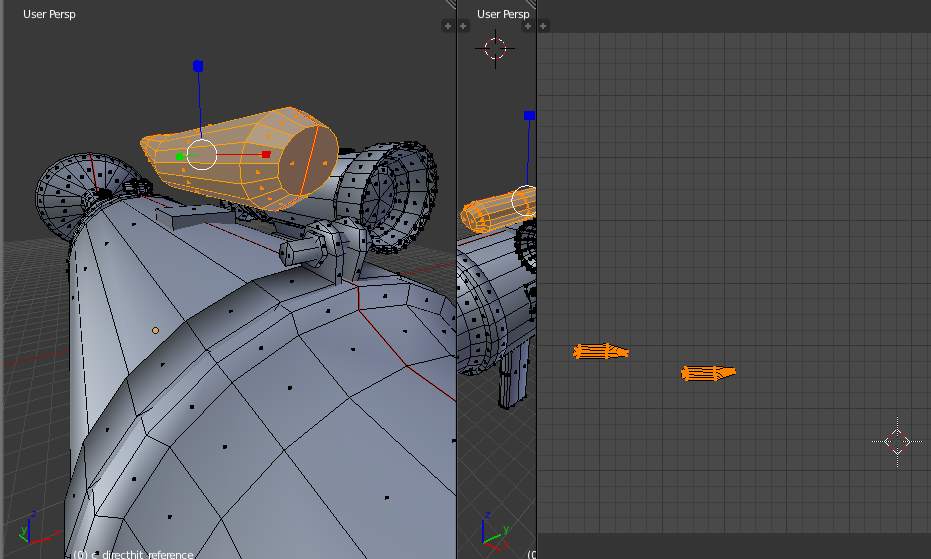Expand tool shelf plus in middle viewport

pyautogui.click(x=464, y=26)
